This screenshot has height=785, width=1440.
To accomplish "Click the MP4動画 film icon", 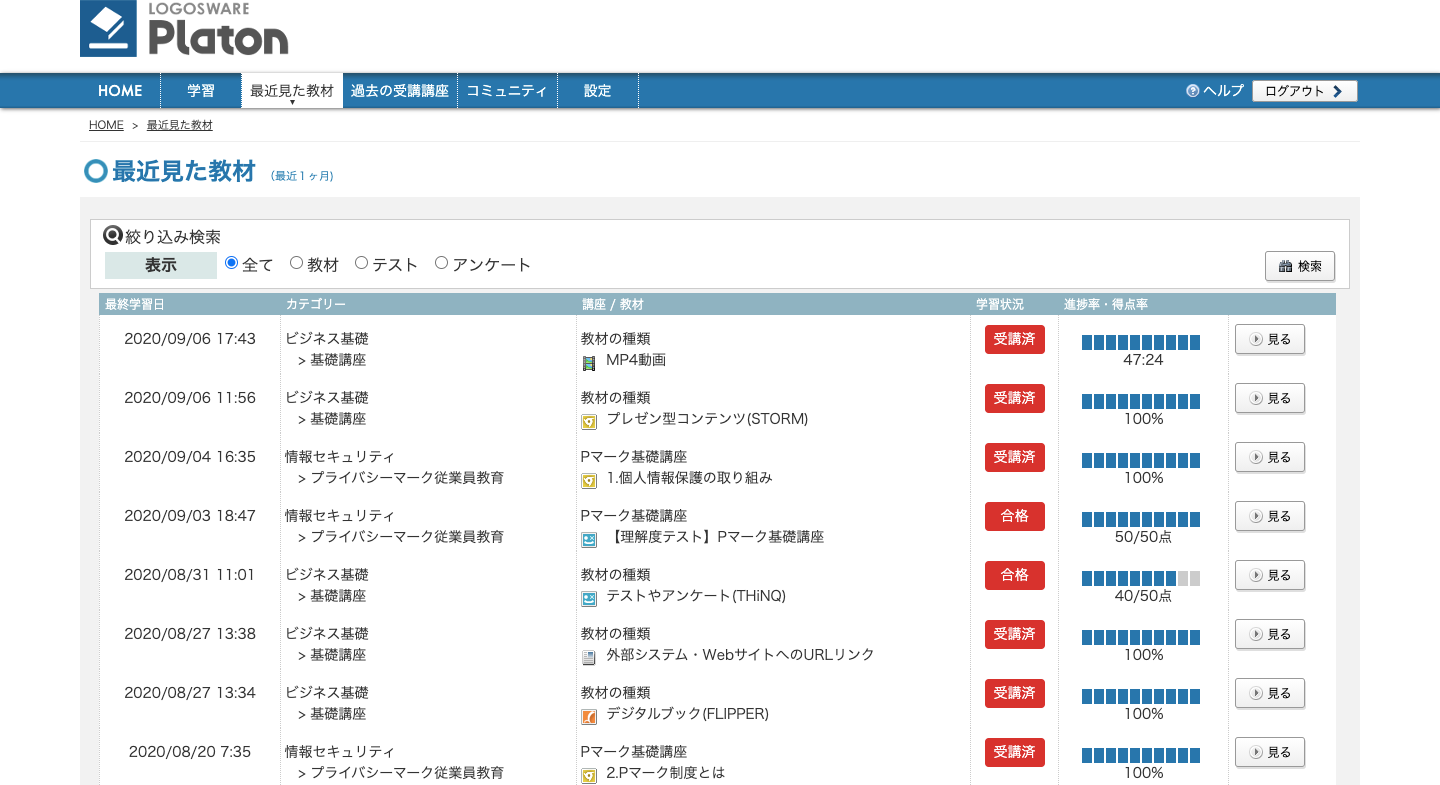I will click(x=589, y=362).
